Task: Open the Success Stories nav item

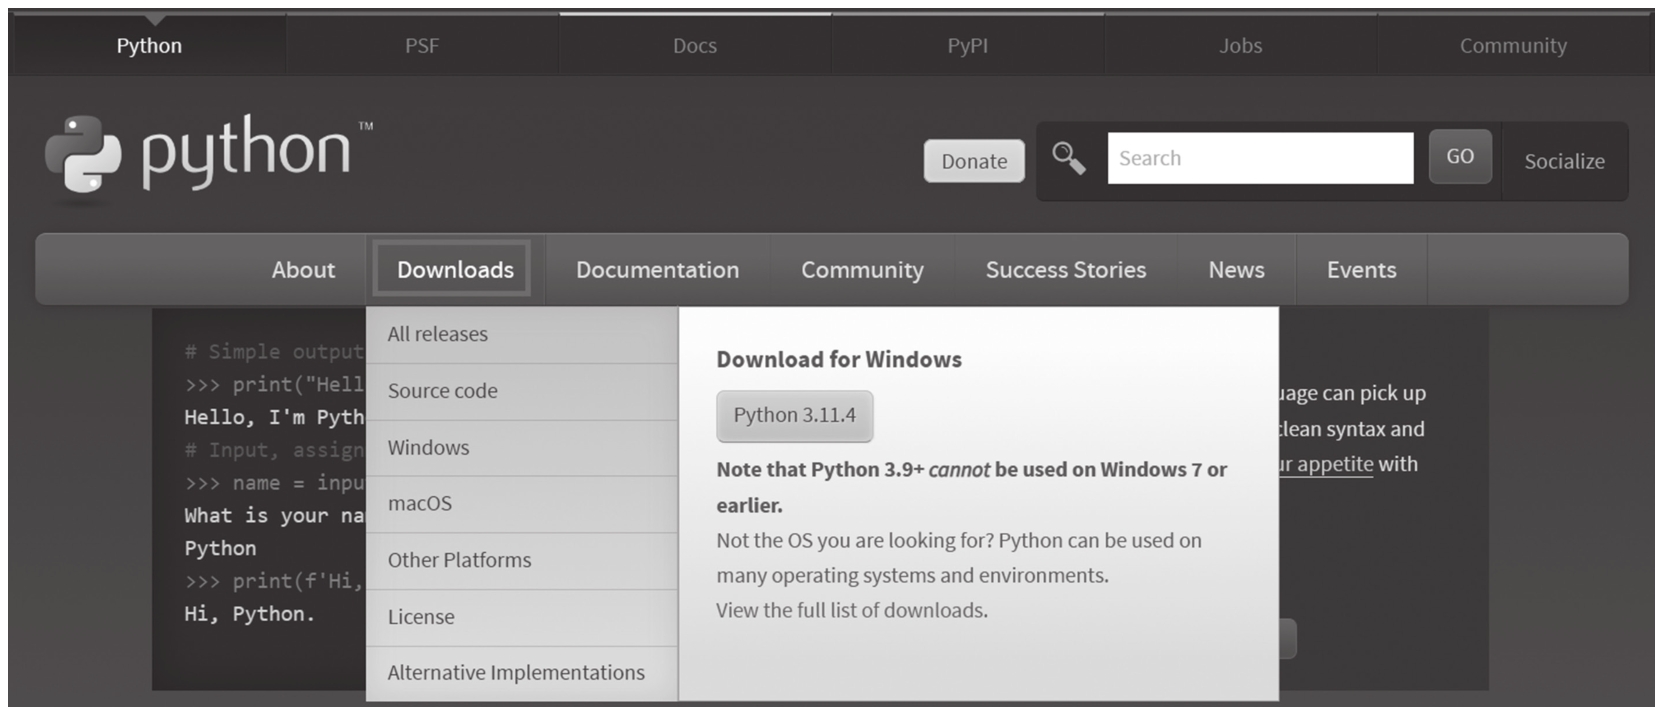Action: [x=1065, y=270]
